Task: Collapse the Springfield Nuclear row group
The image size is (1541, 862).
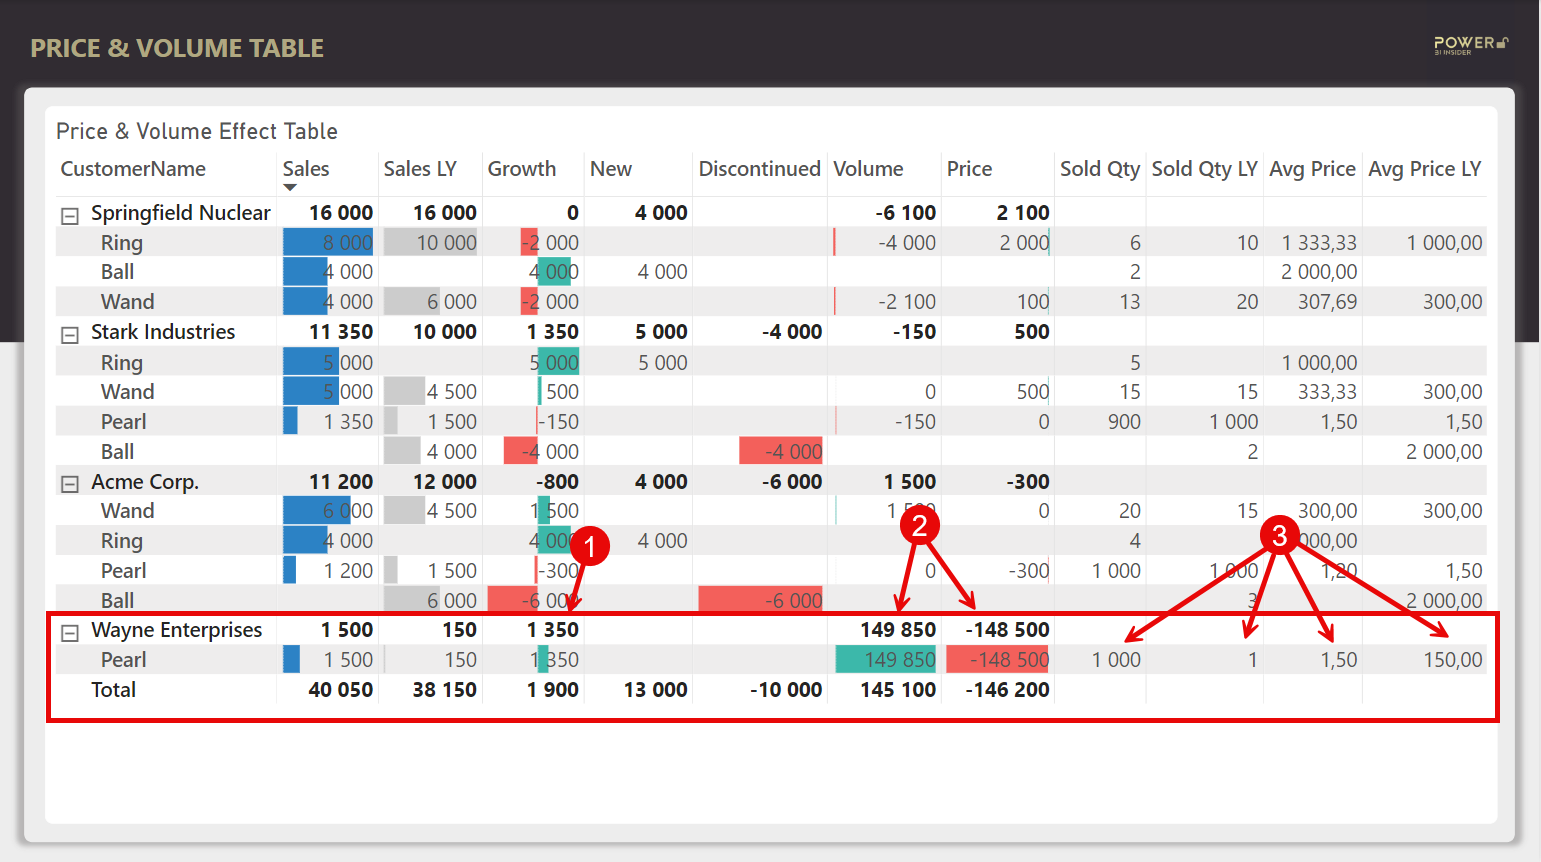Action: [70, 215]
